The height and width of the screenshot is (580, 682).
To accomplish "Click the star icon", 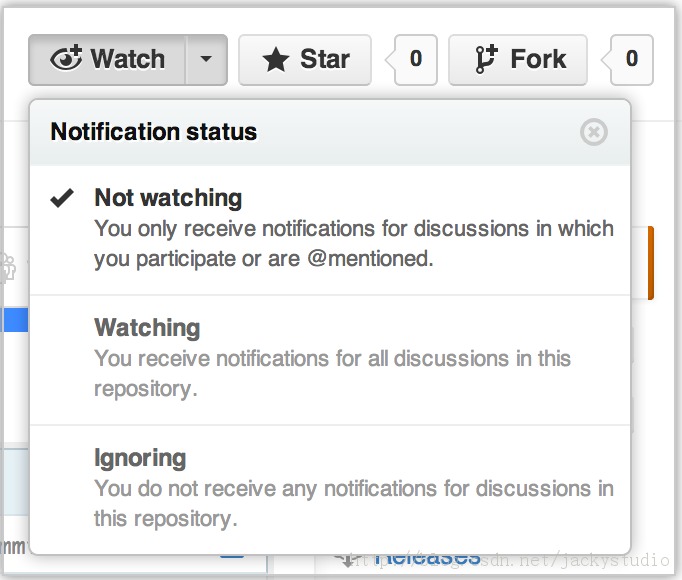I will pyautogui.click(x=276, y=60).
